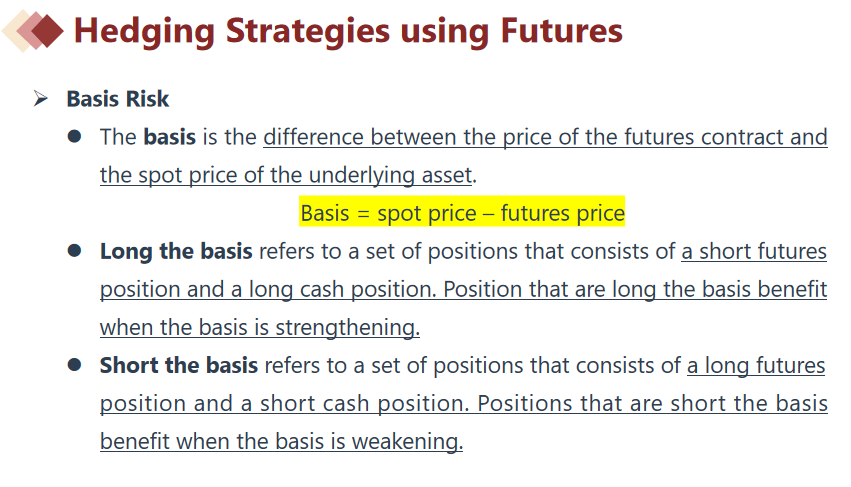Click underlined "when the basis is strengthening" text
Viewport: 851px width, 487px height.
click(x=259, y=327)
